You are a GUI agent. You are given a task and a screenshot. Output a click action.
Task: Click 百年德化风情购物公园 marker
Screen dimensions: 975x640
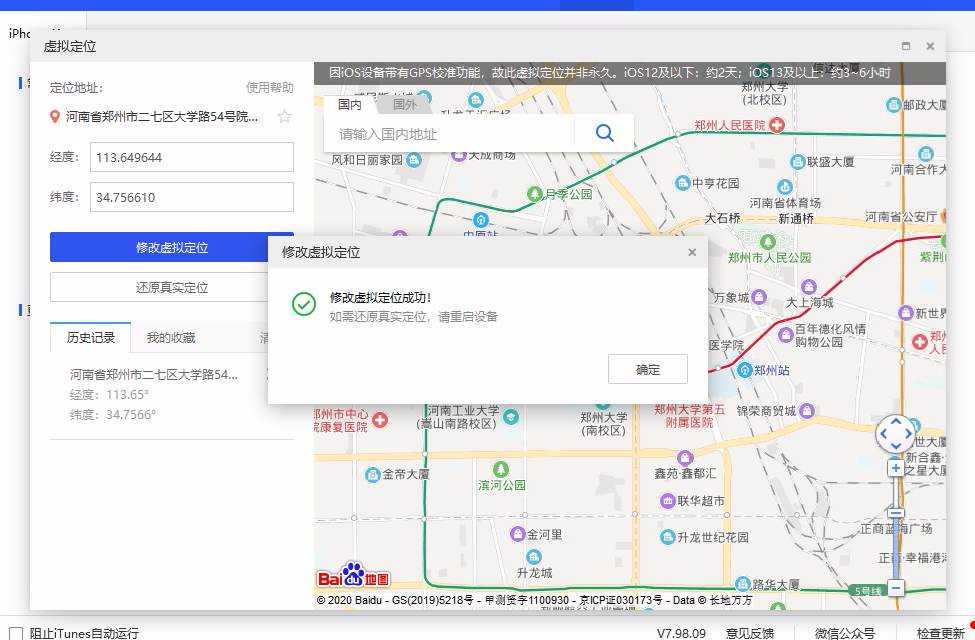point(786,335)
